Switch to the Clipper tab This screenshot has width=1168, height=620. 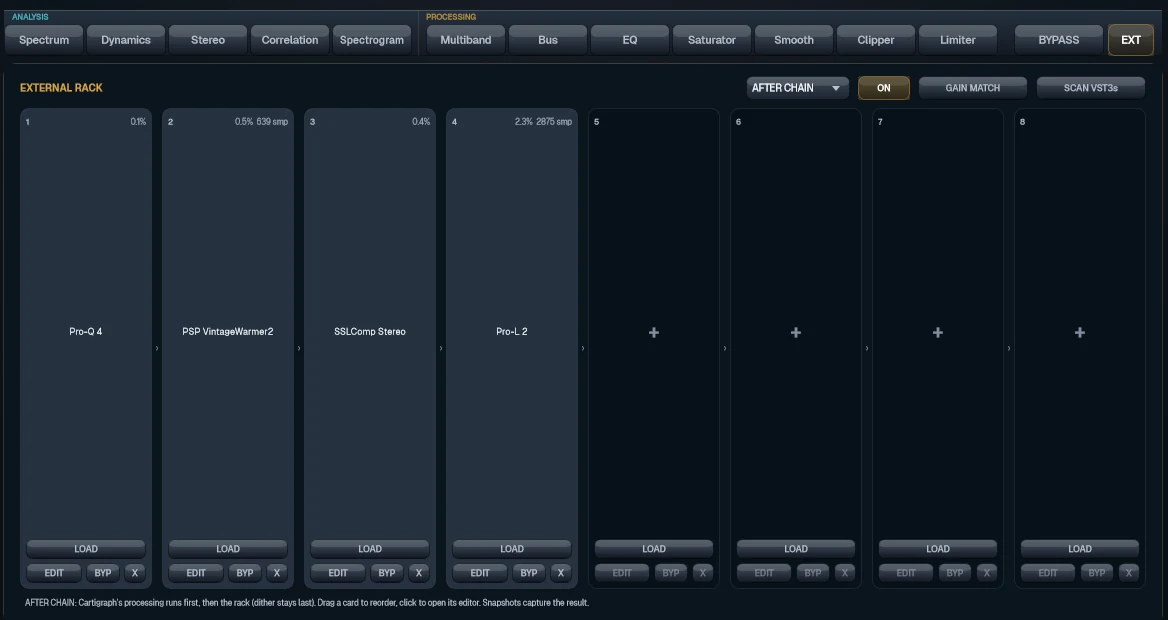[x=875, y=40]
